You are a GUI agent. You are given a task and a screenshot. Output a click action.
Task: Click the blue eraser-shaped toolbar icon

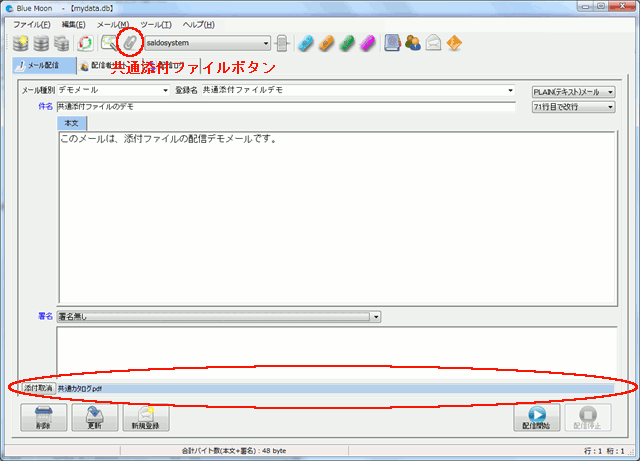point(307,43)
